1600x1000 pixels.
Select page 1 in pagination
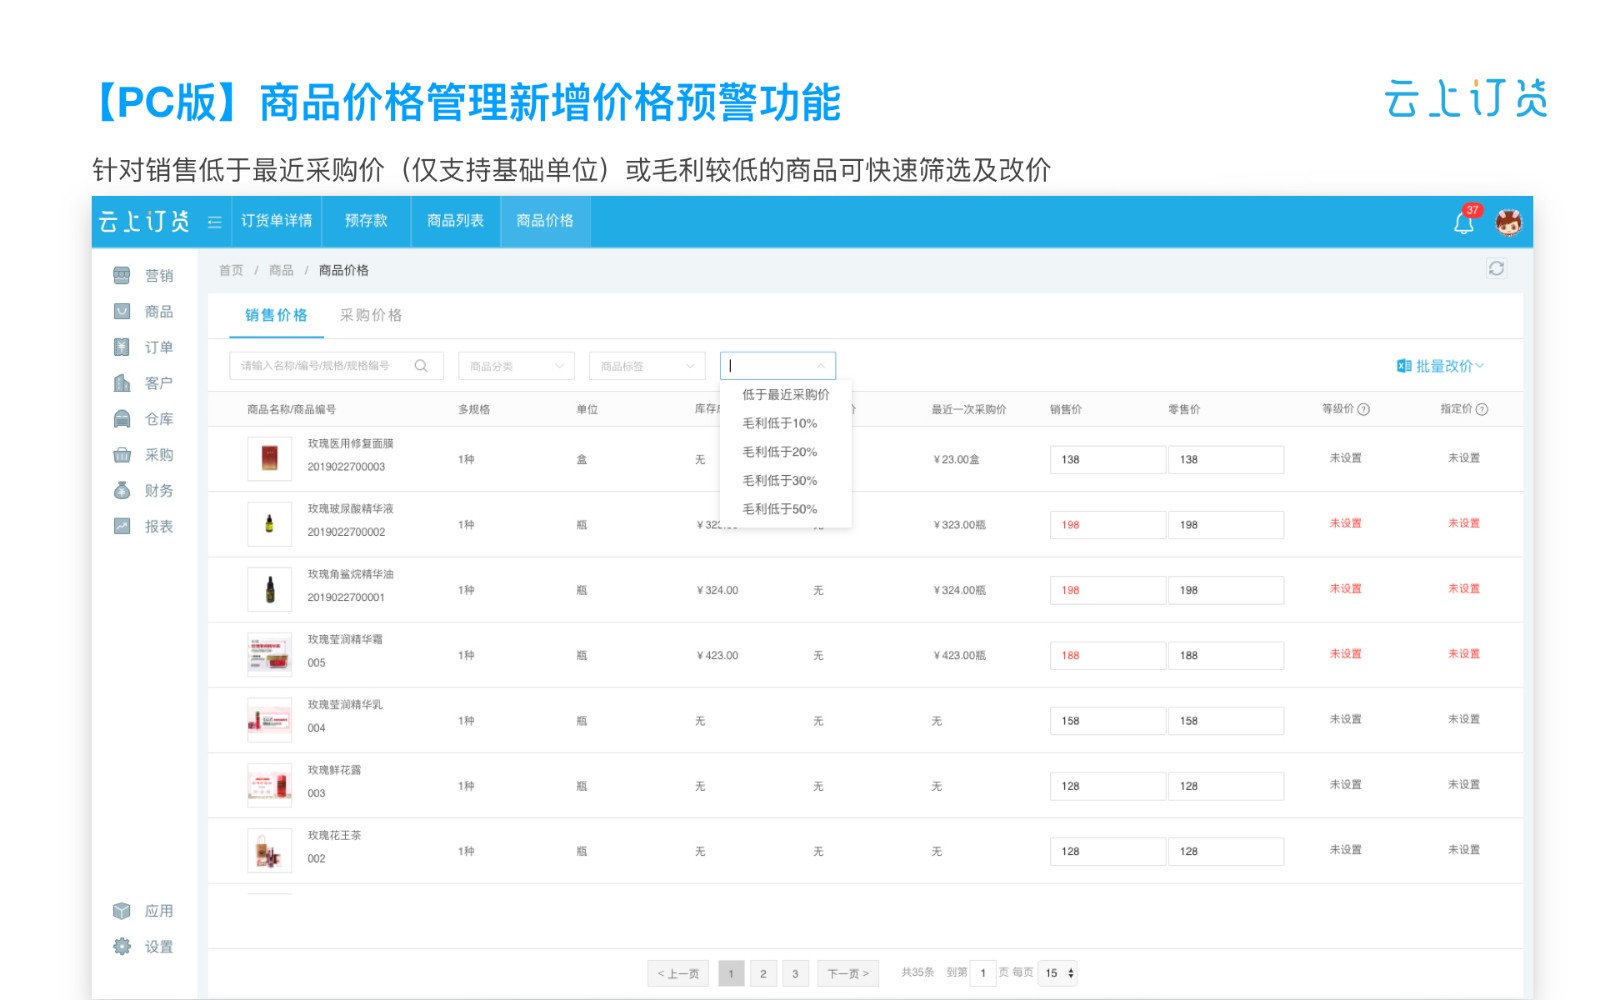[731, 973]
